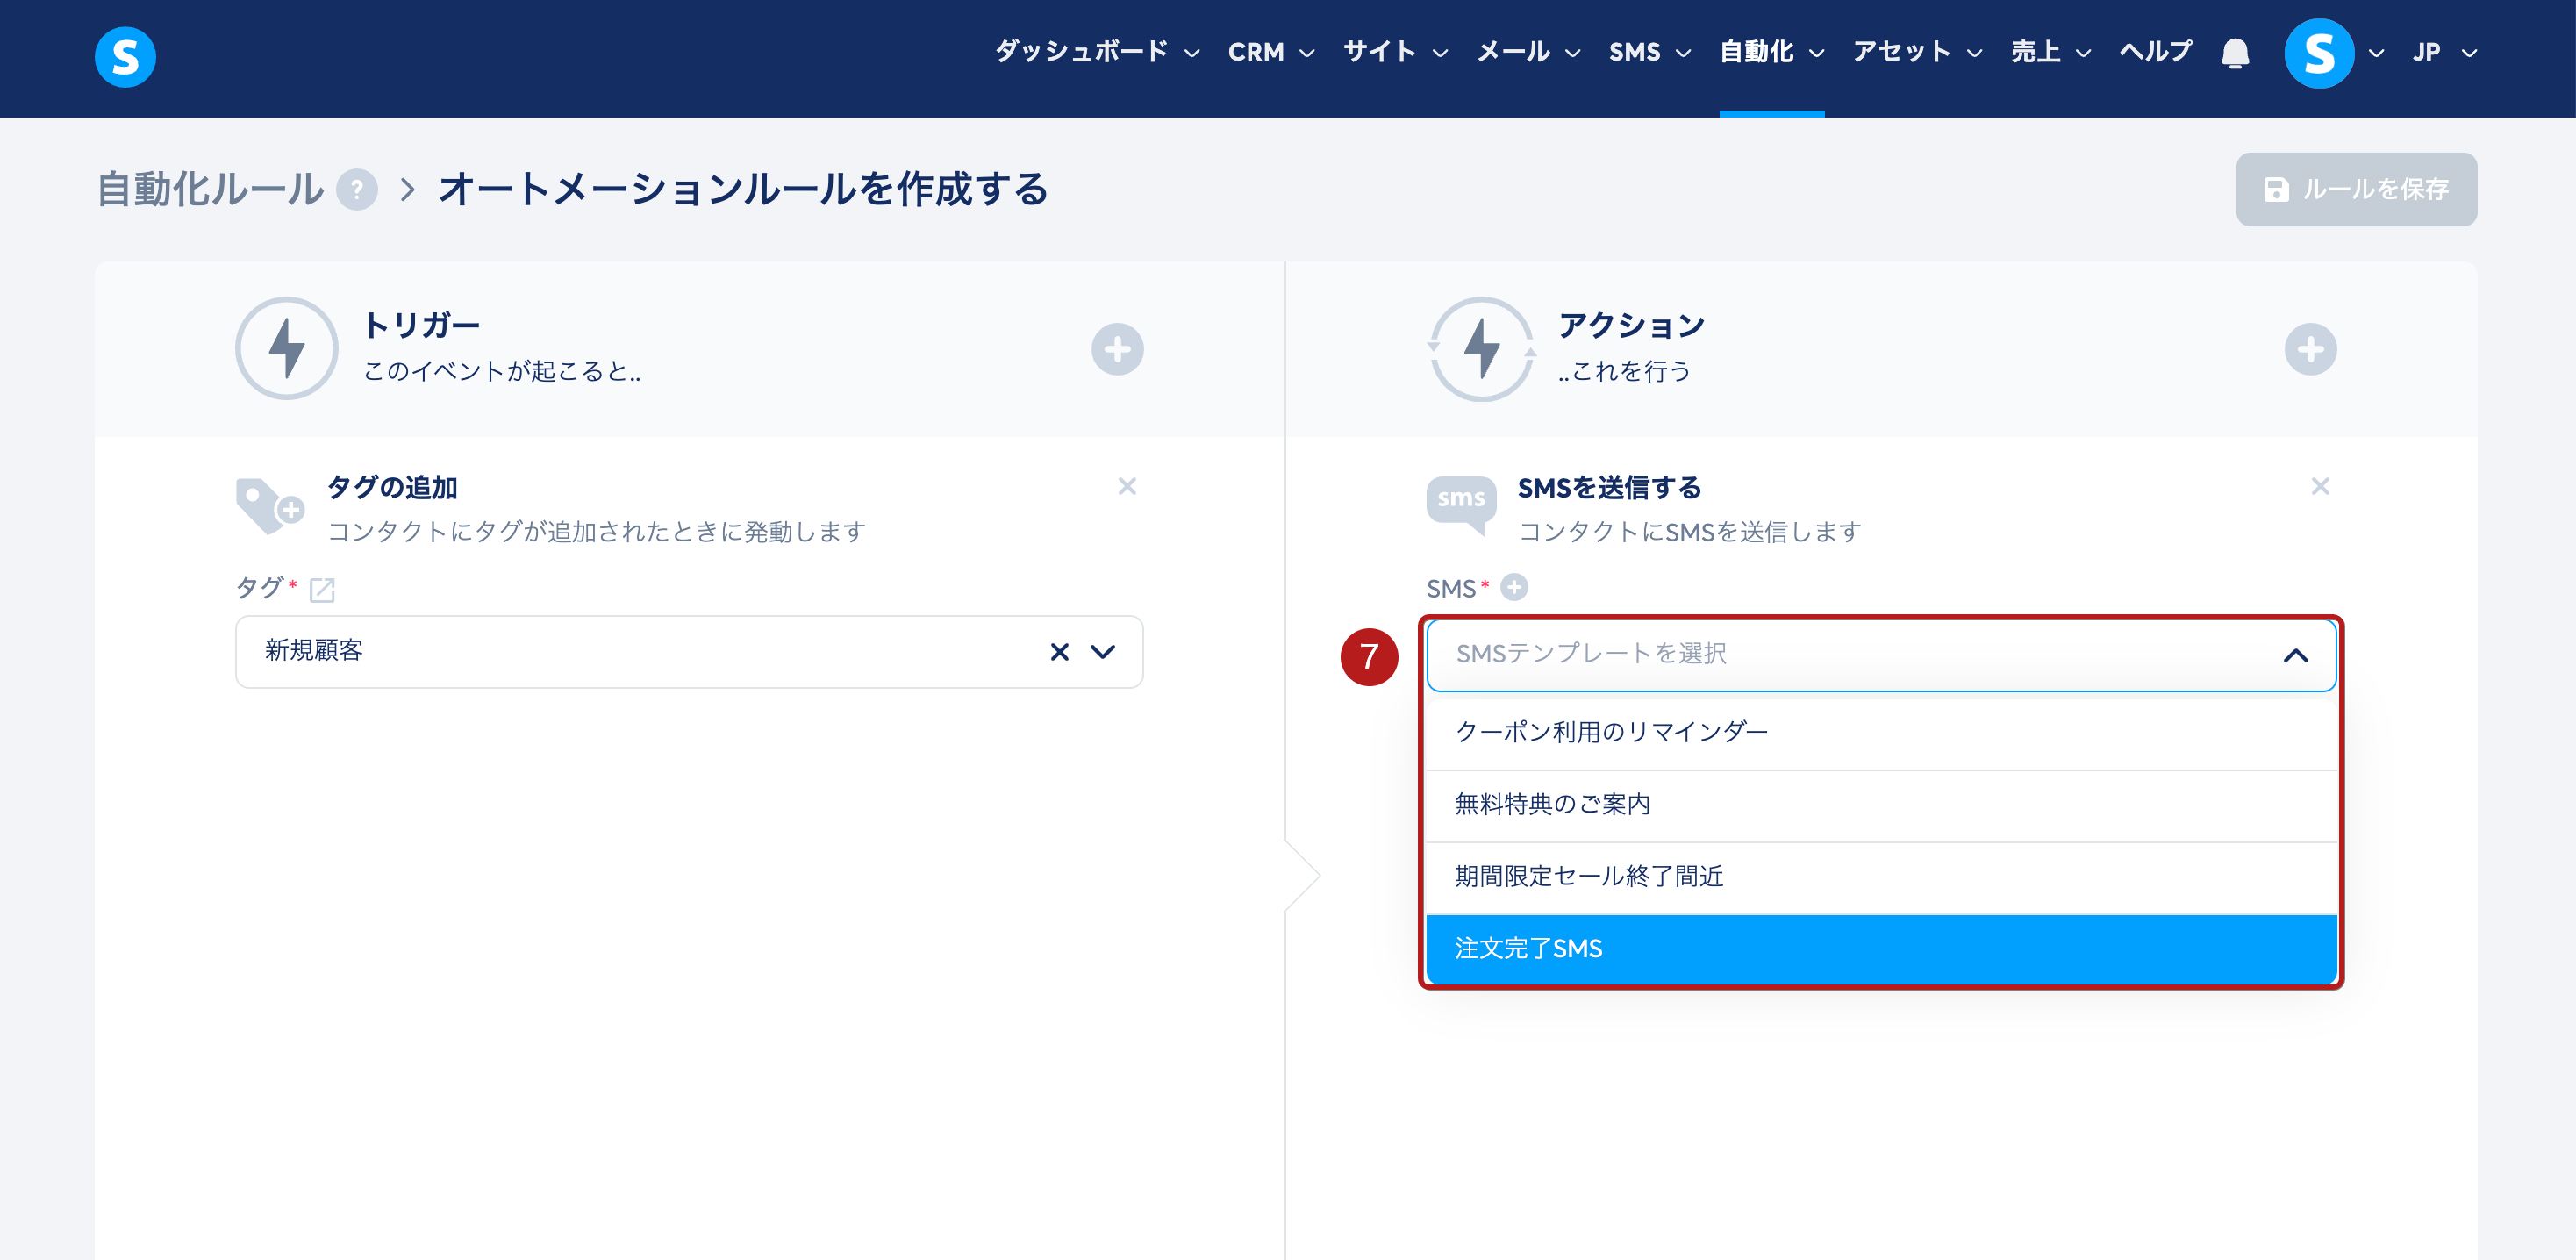
Task: Click the タグの追加 trigger title
Action: click(x=392, y=487)
